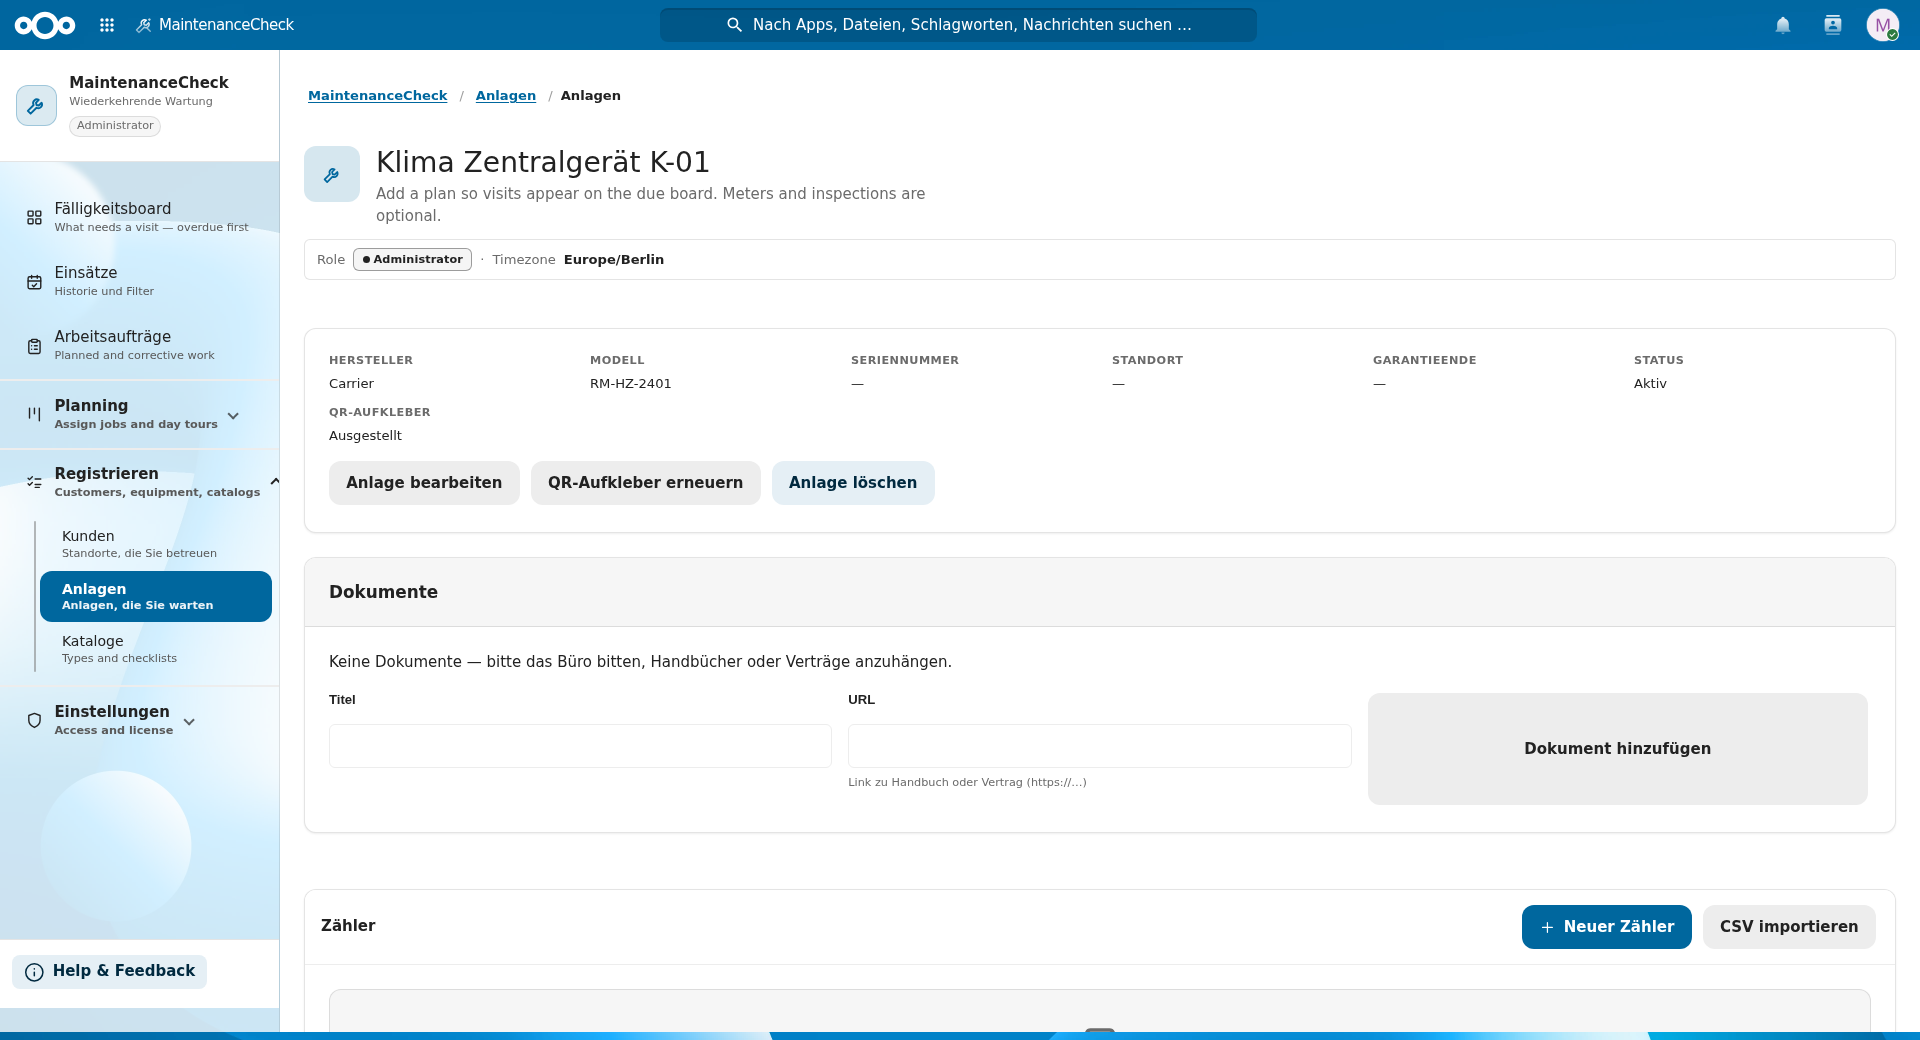Open notifications bell
This screenshot has height=1040, width=1920.
click(1783, 25)
